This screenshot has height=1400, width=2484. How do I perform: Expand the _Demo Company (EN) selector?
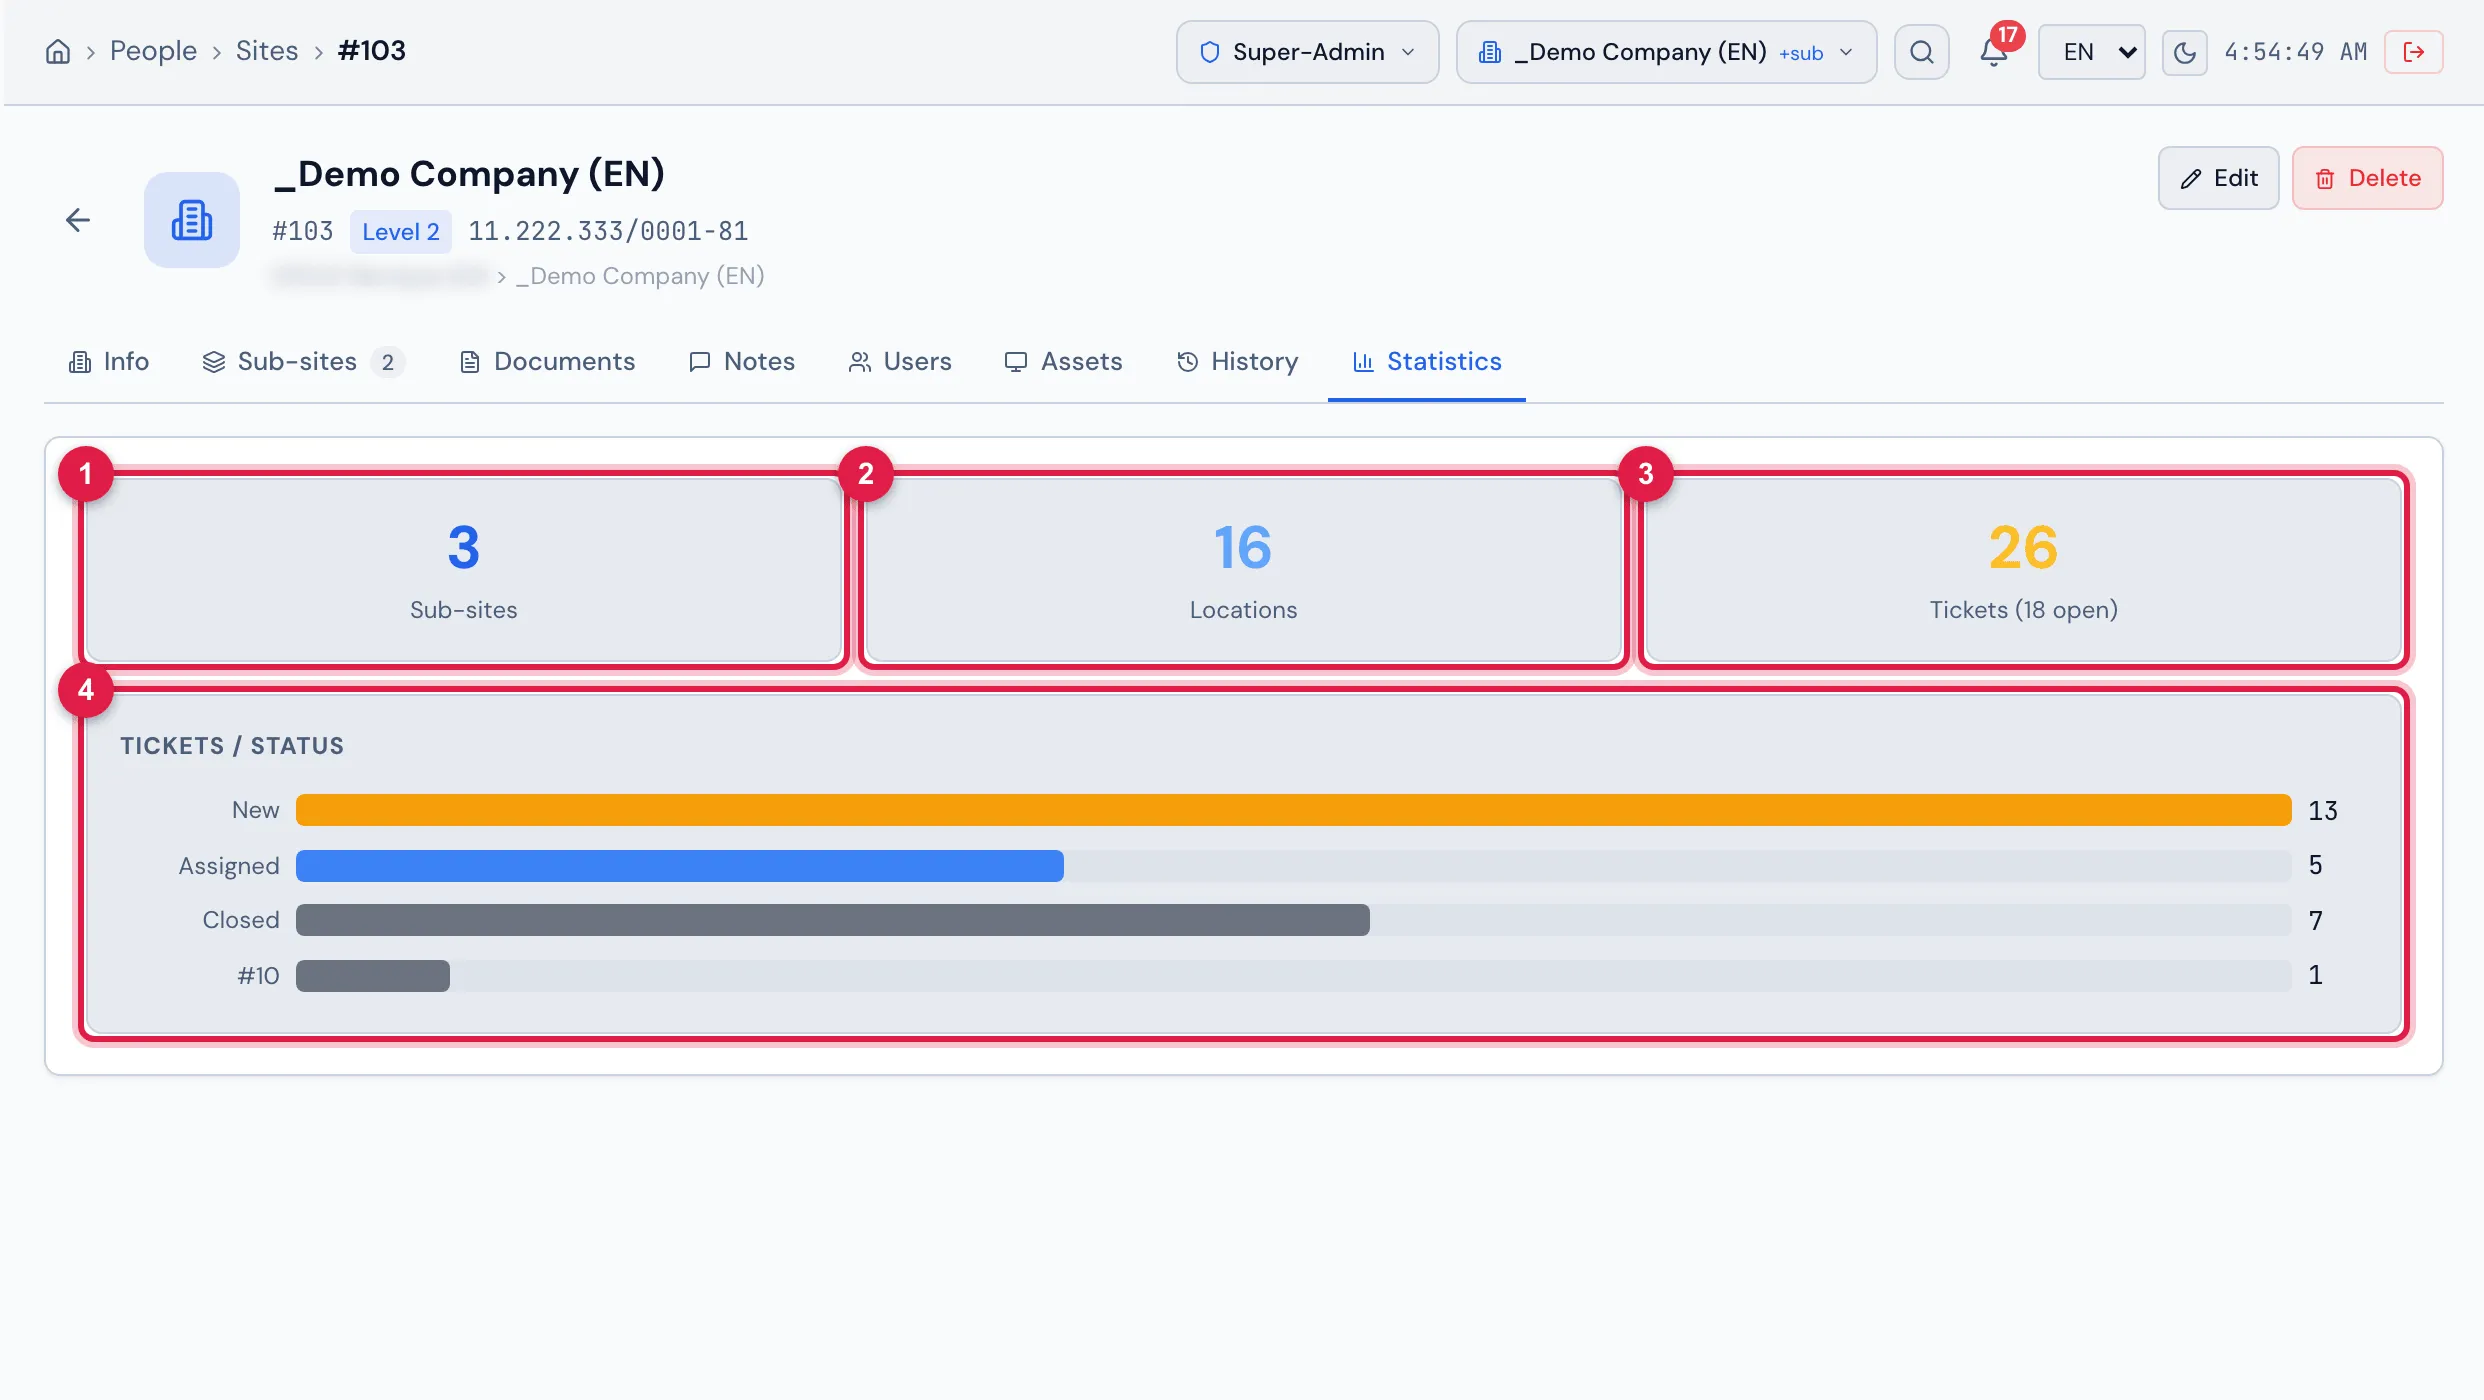1666,52
